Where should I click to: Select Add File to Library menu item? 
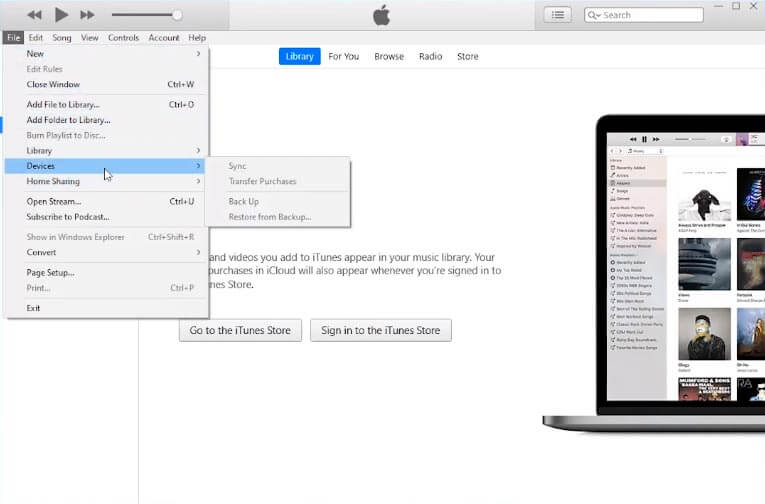click(x=63, y=105)
